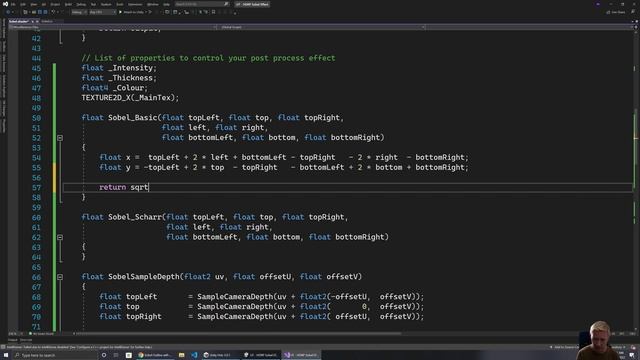Click the 'Sobel_Scharr' function name
Image resolution: width=640 pixels, height=360 pixels.
(135, 217)
